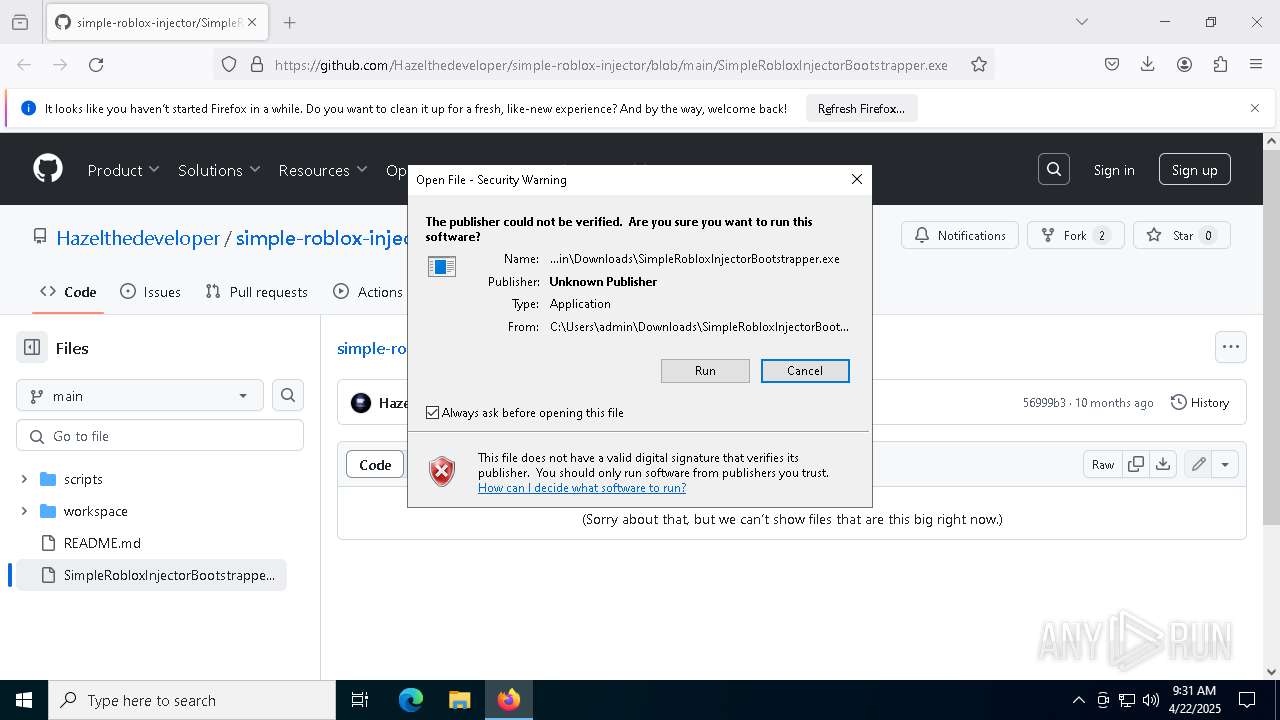Expand the scripts folder
The width and height of the screenshot is (1280, 720).
click(x=24, y=479)
